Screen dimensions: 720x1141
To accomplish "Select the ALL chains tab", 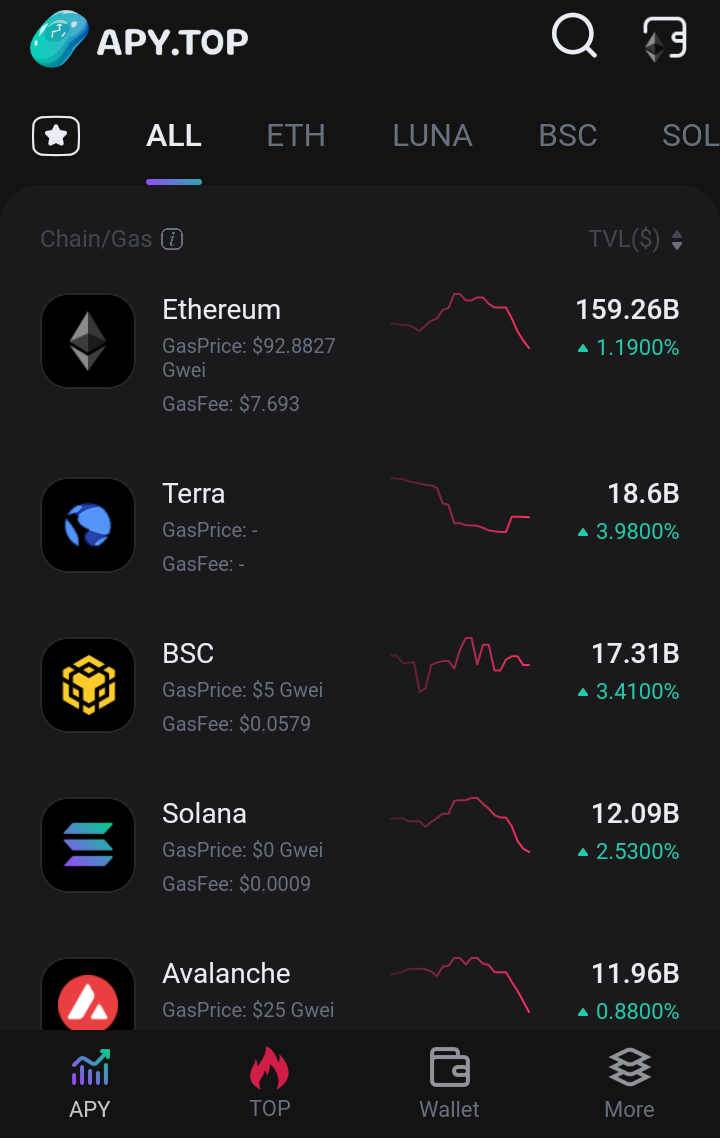I will (x=173, y=136).
